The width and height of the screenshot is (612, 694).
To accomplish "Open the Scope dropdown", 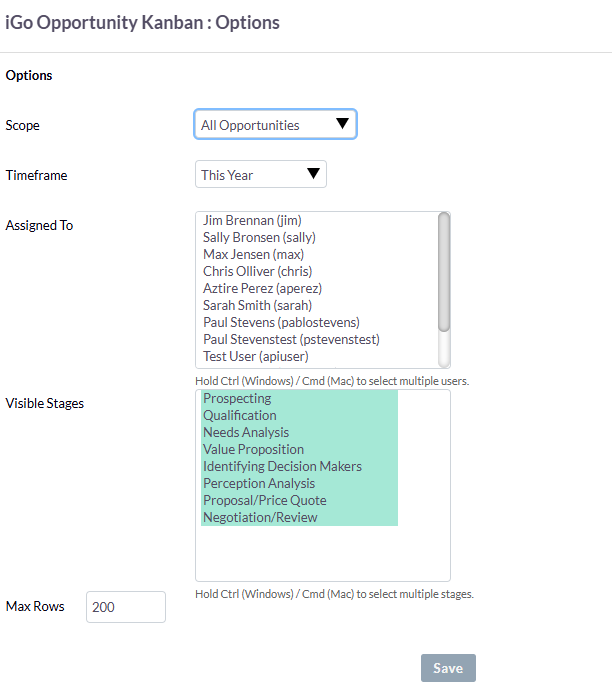I will pos(275,125).
